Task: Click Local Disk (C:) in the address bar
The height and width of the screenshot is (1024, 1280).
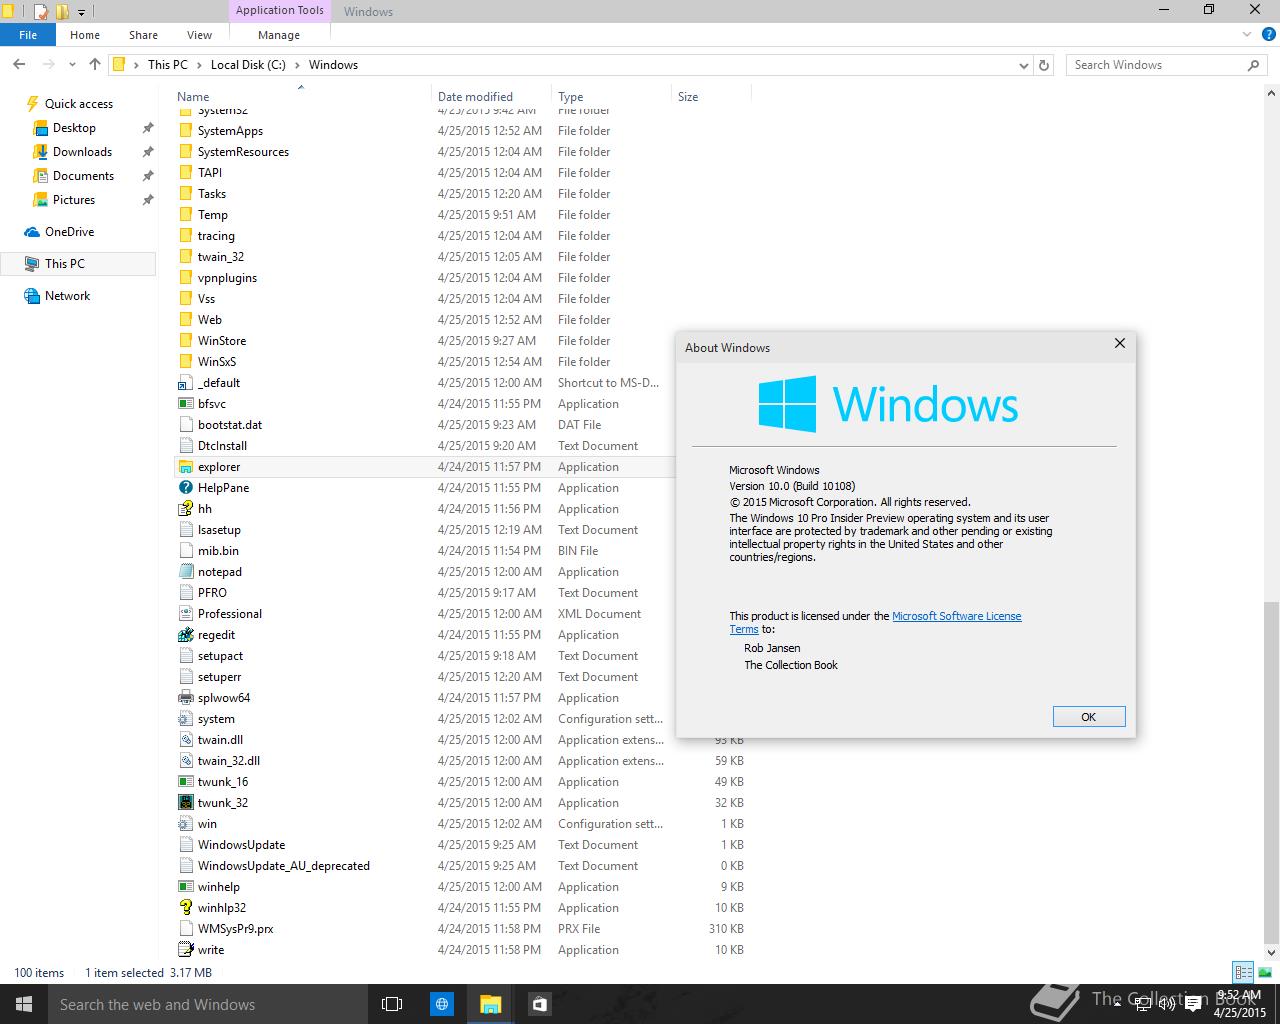Action: [248, 65]
